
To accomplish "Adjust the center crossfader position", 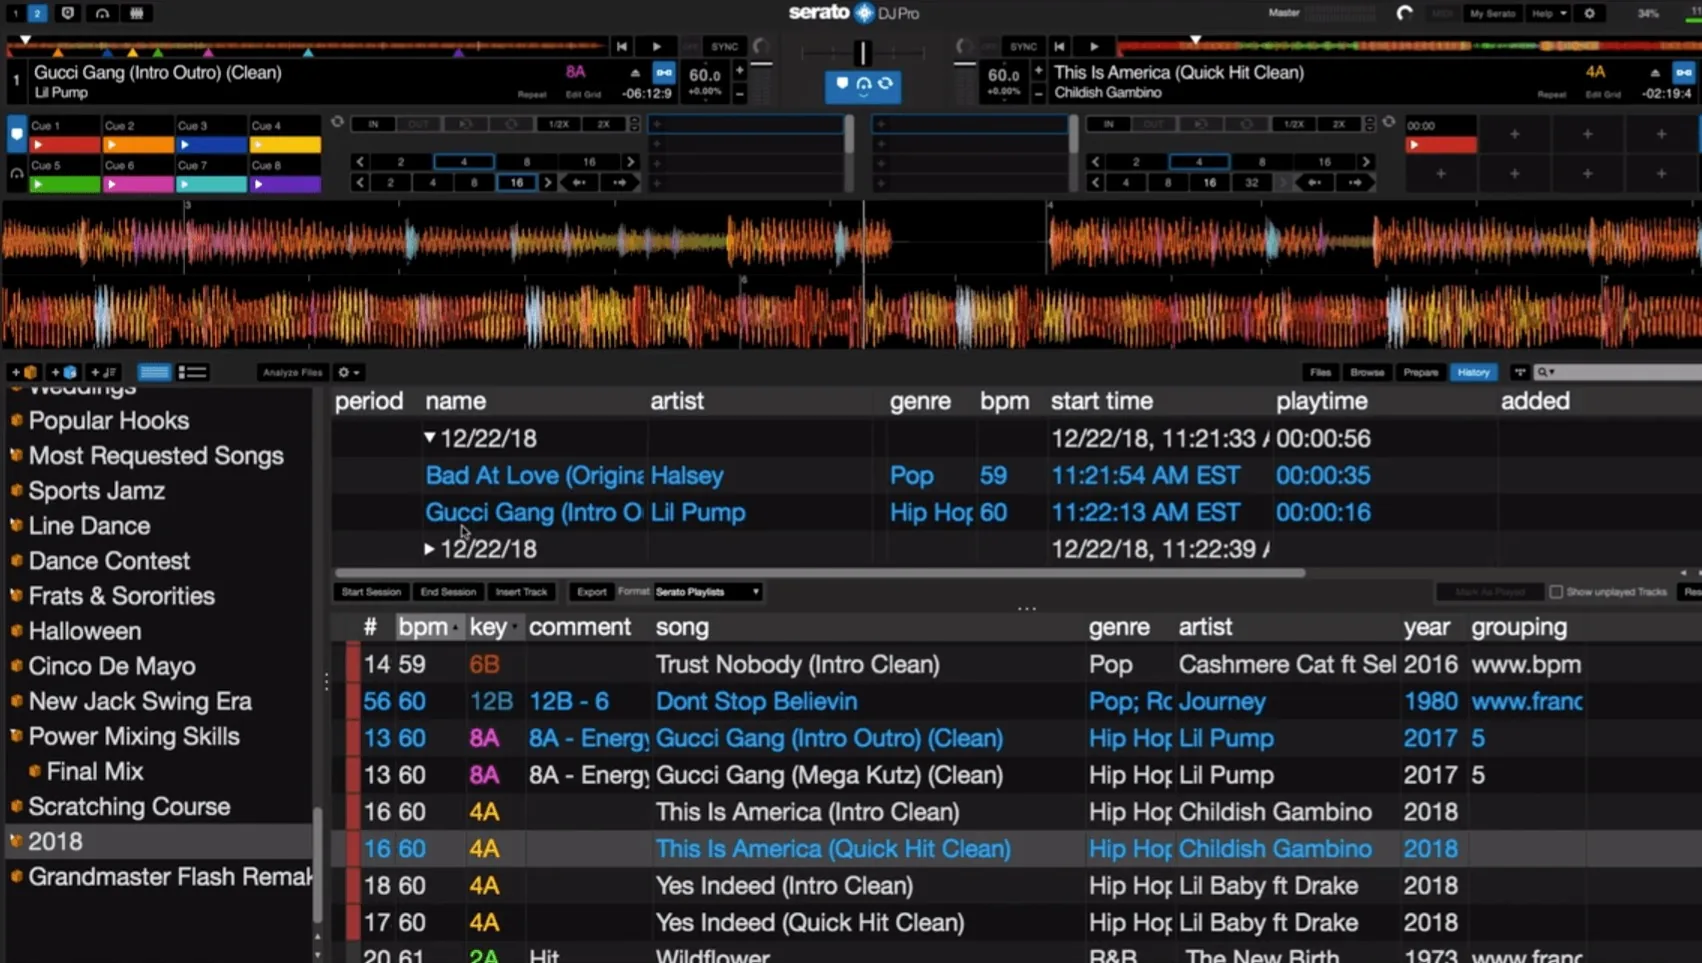I will coord(863,52).
